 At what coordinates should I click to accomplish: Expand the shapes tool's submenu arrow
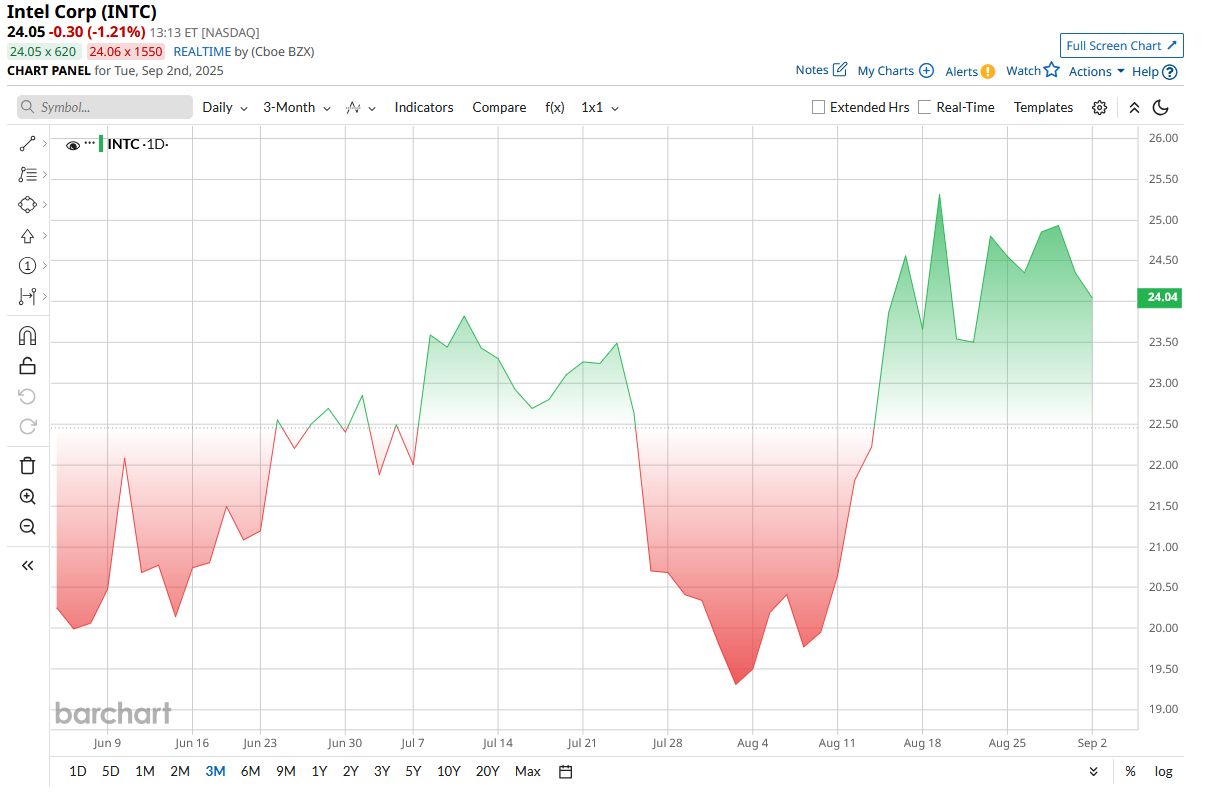point(44,205)
